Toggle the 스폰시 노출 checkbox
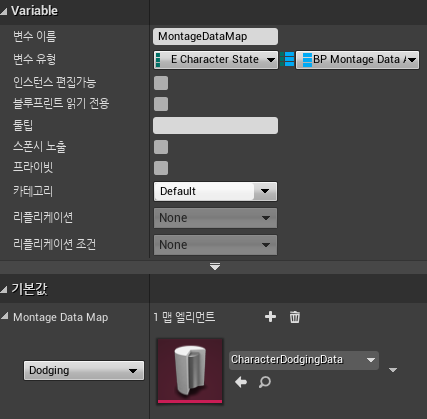The height and width of the screenshot is (419, 427). 161,147
